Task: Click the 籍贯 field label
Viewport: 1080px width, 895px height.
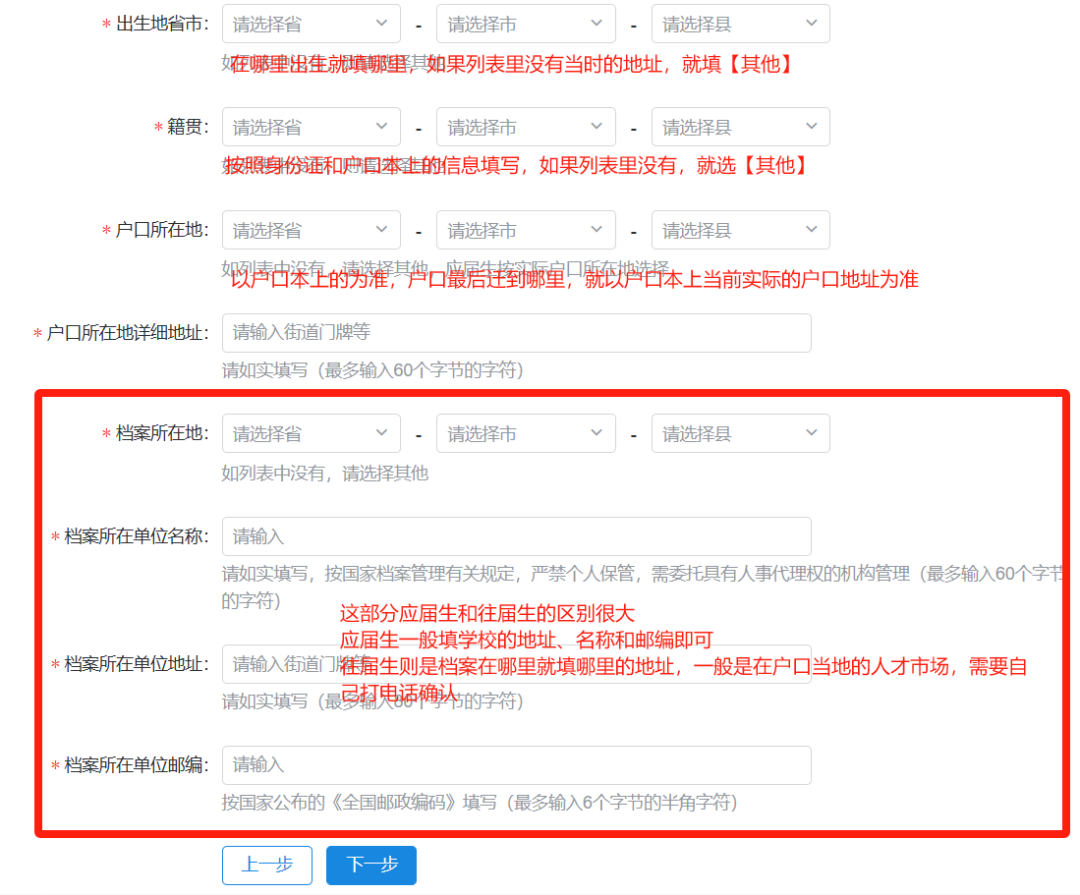Action: [187, 127]
